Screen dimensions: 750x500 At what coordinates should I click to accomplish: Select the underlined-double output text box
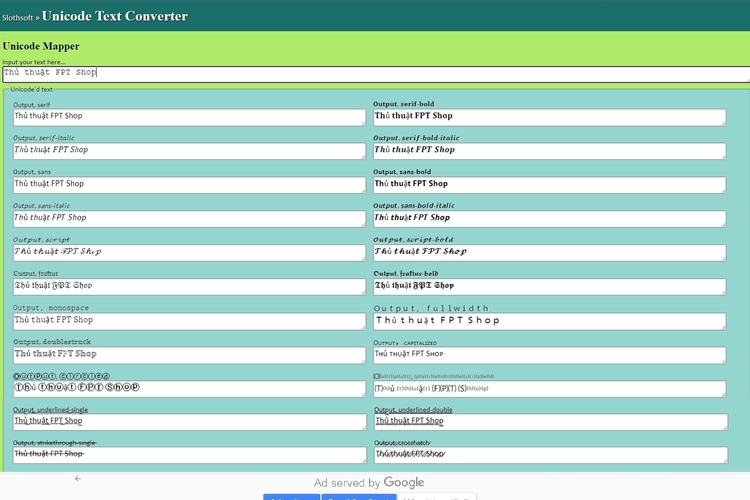pyautogui.click(x=551, y=422)
